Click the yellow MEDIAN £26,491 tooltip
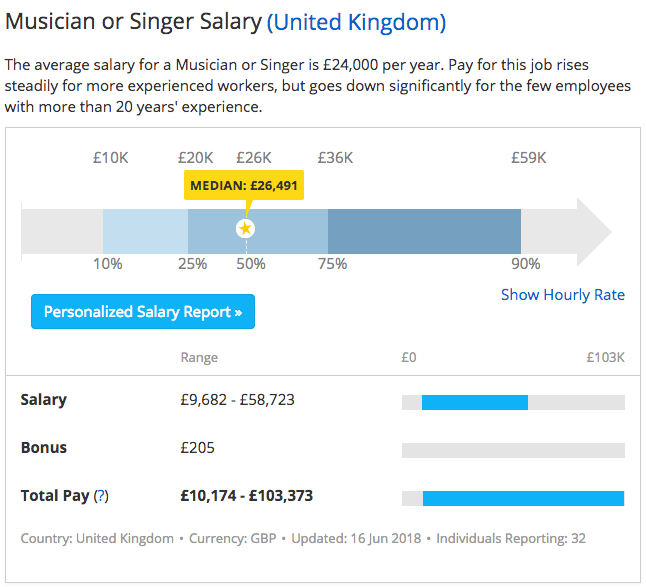This screenshot has width=646, height=587. 244,185
